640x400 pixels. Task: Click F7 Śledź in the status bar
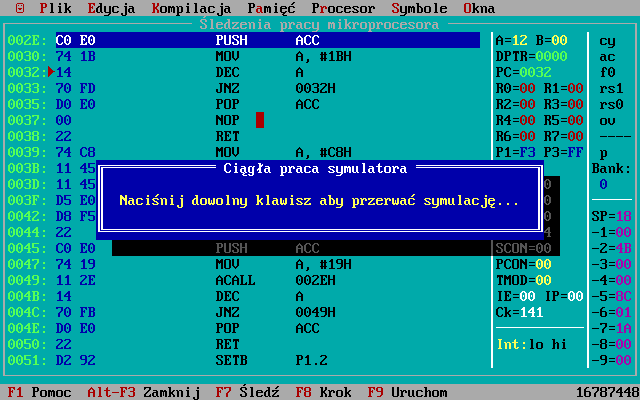pos(247,392)
